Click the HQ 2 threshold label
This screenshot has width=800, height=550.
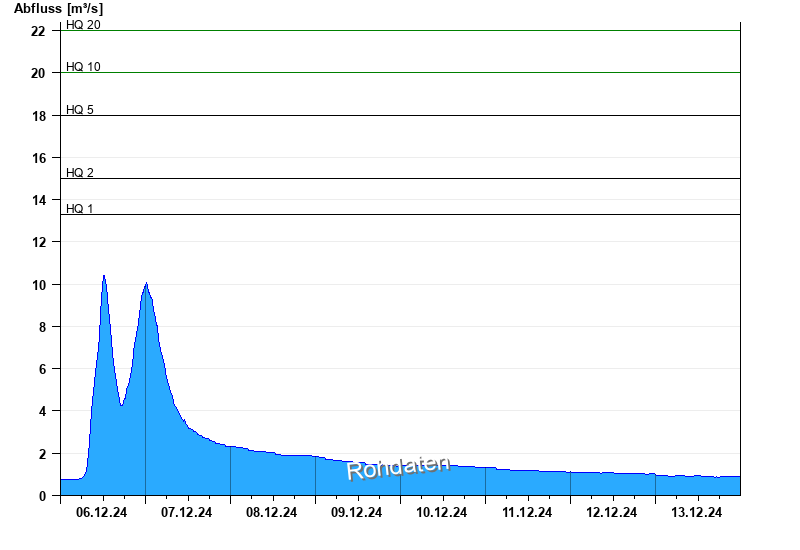tap(80, 172)
